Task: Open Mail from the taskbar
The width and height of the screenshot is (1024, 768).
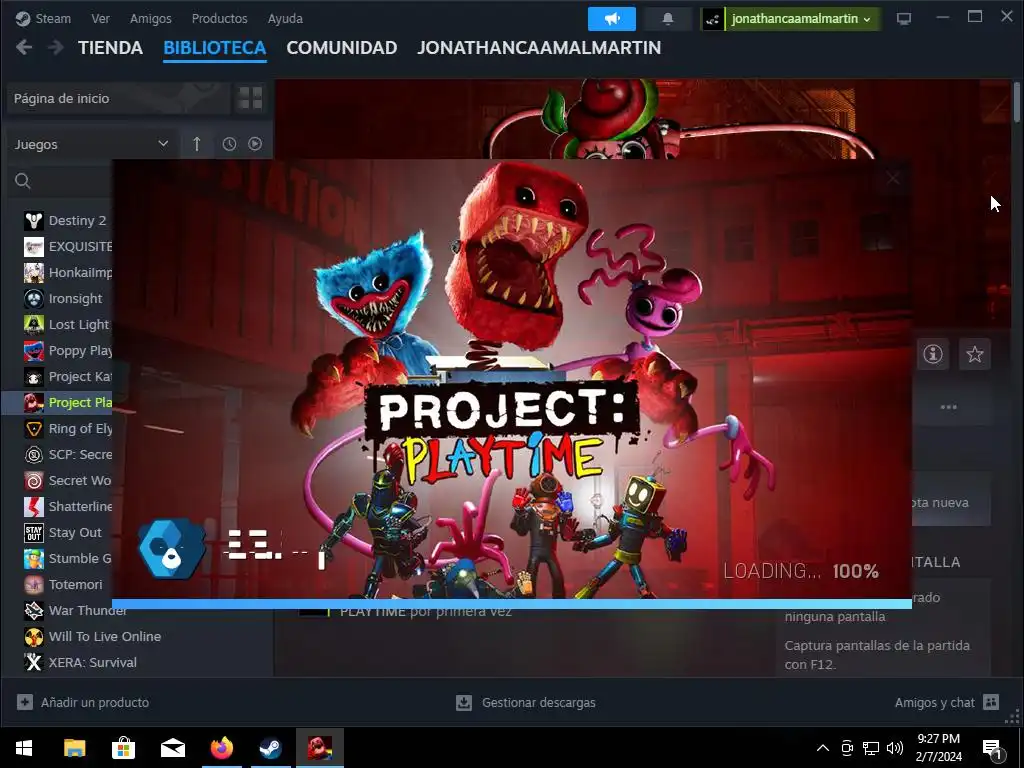Action: tap(172, 748)
